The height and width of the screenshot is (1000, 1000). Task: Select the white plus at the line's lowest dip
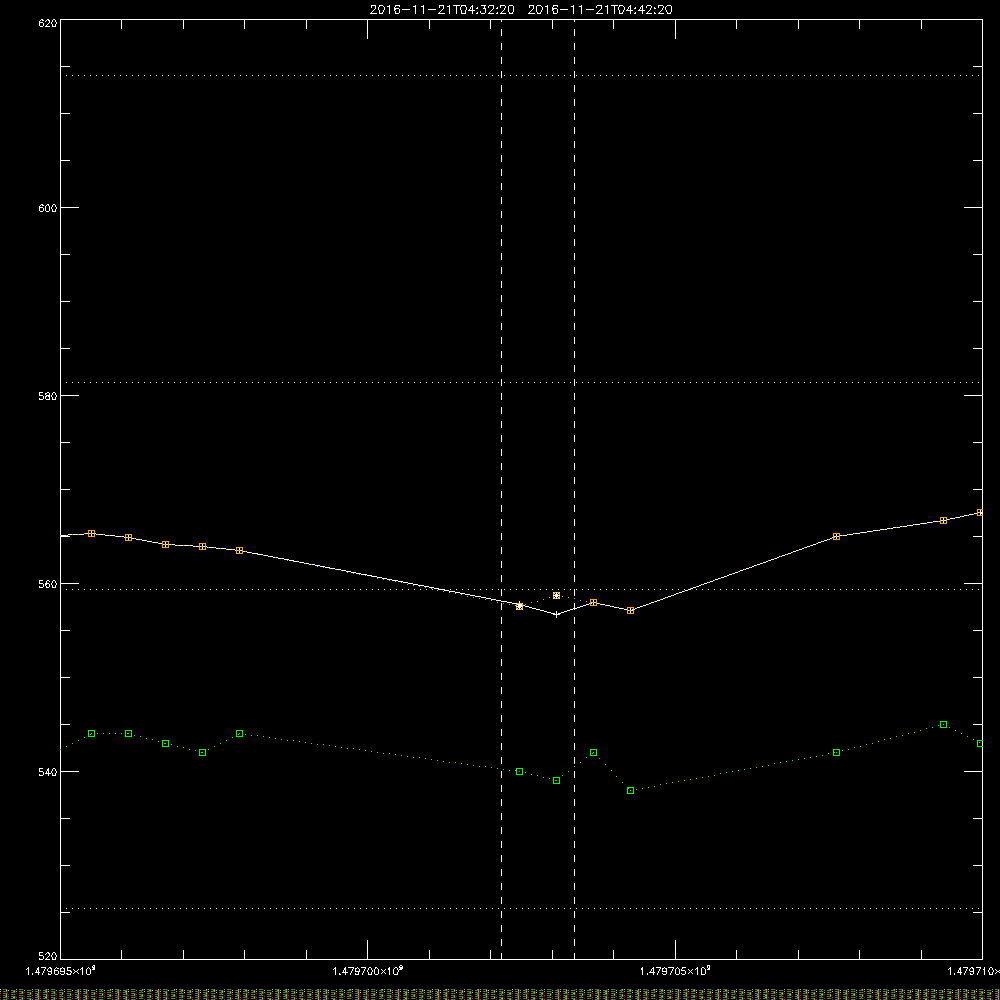pyautogui.click(x=557, y=615)
